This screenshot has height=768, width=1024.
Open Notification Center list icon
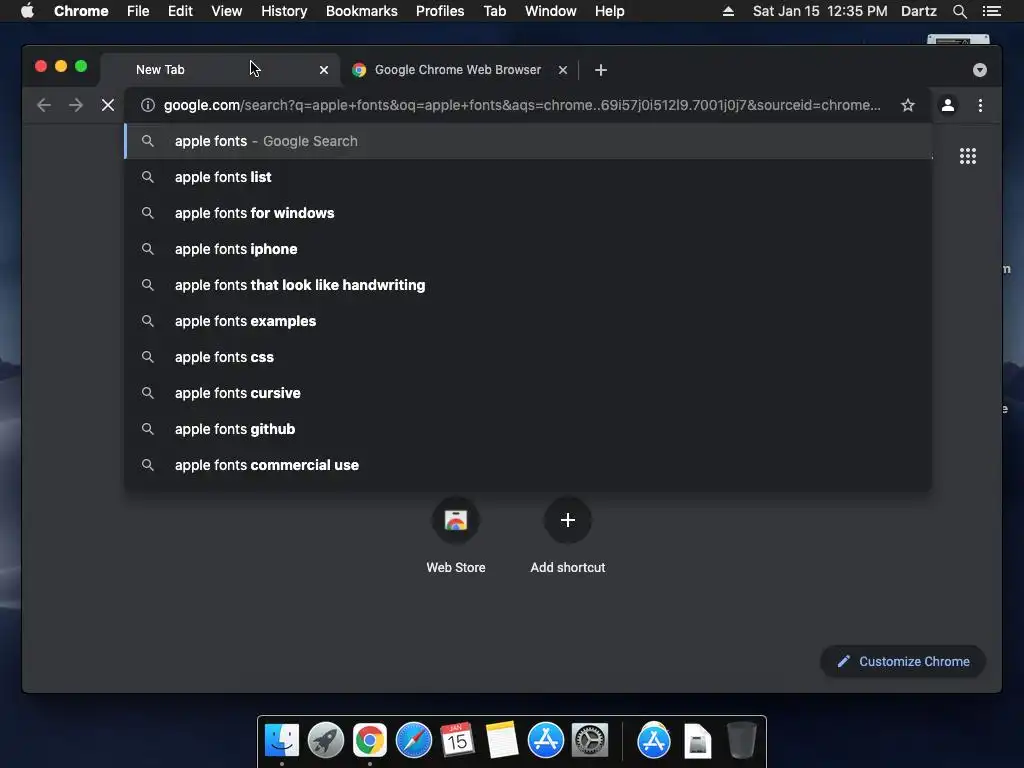pyautogui.click(x=992, y=11)
